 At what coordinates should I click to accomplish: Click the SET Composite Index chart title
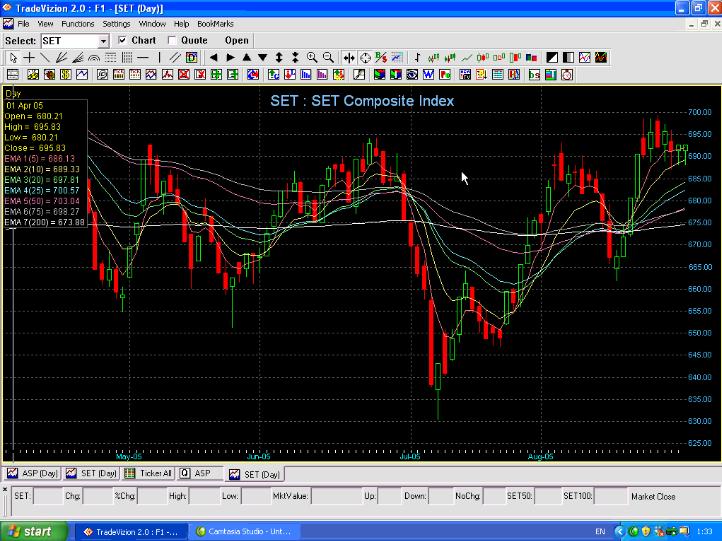tap(362, 101)
